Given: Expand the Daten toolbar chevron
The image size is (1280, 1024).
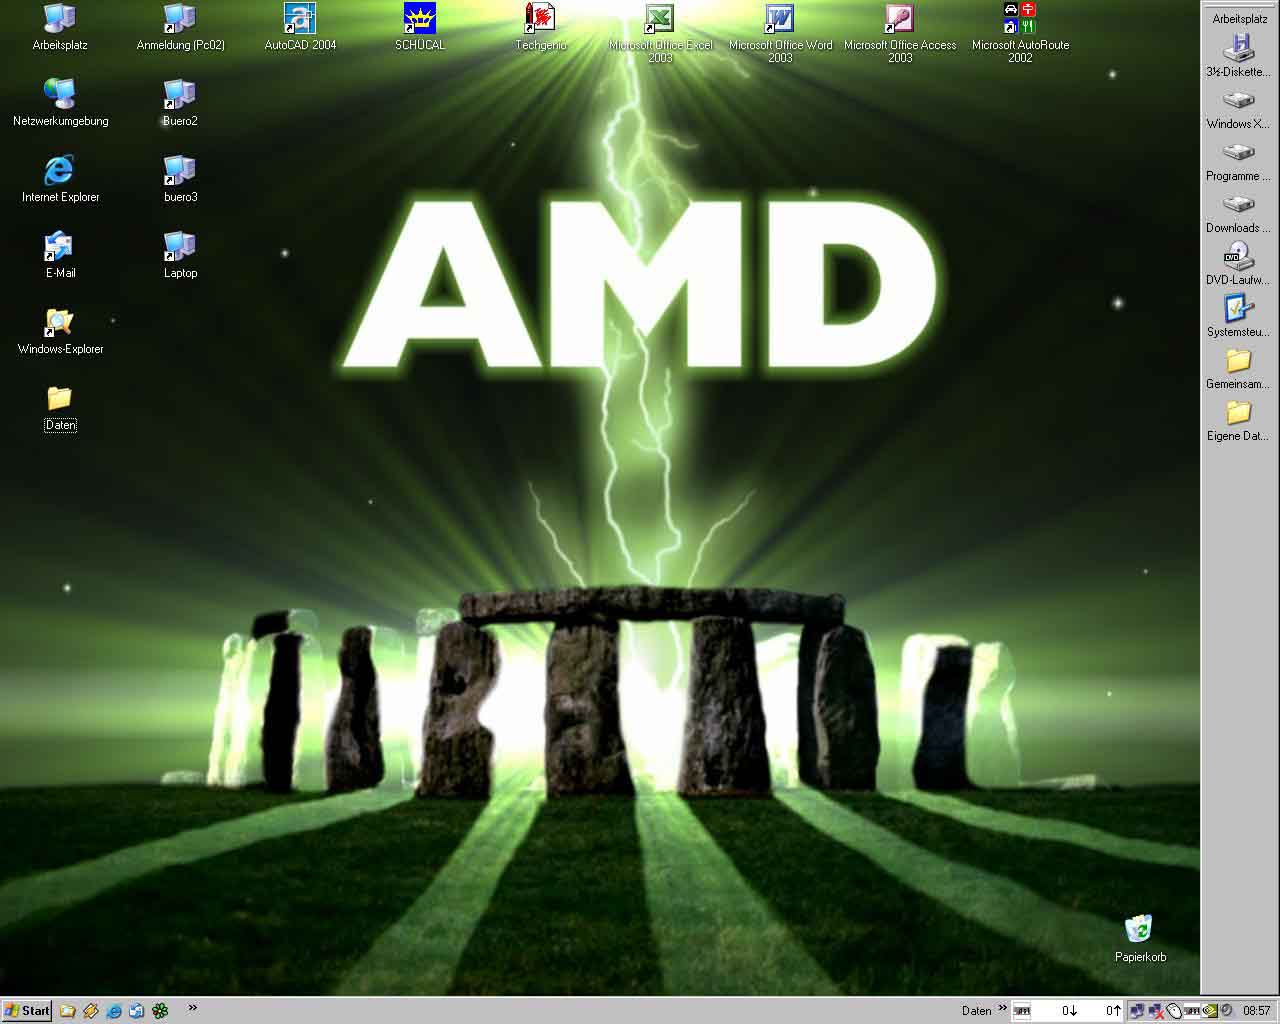Looking at the screenshot, I should coord(1003,1008).
